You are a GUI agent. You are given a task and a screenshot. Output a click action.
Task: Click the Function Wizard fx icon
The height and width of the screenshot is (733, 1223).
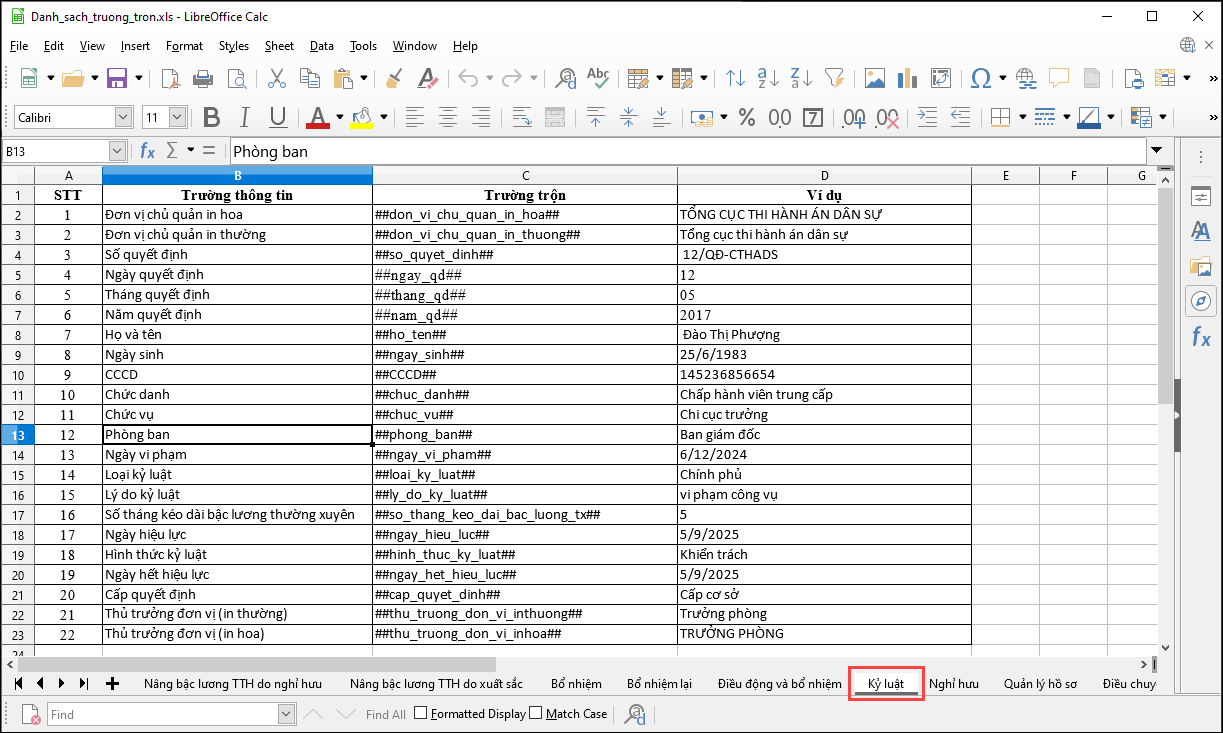click(147, 151)
